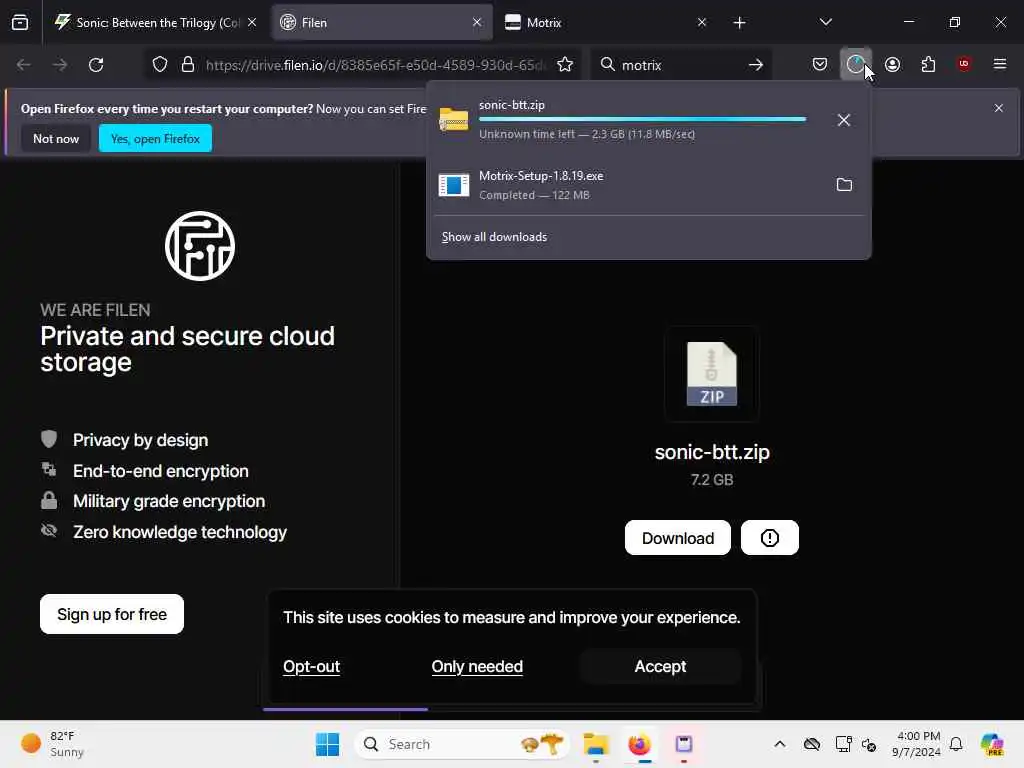Show hidden system tray icons
The width and height of the screenshot is (1024, 768).
[x=780, y=744]
